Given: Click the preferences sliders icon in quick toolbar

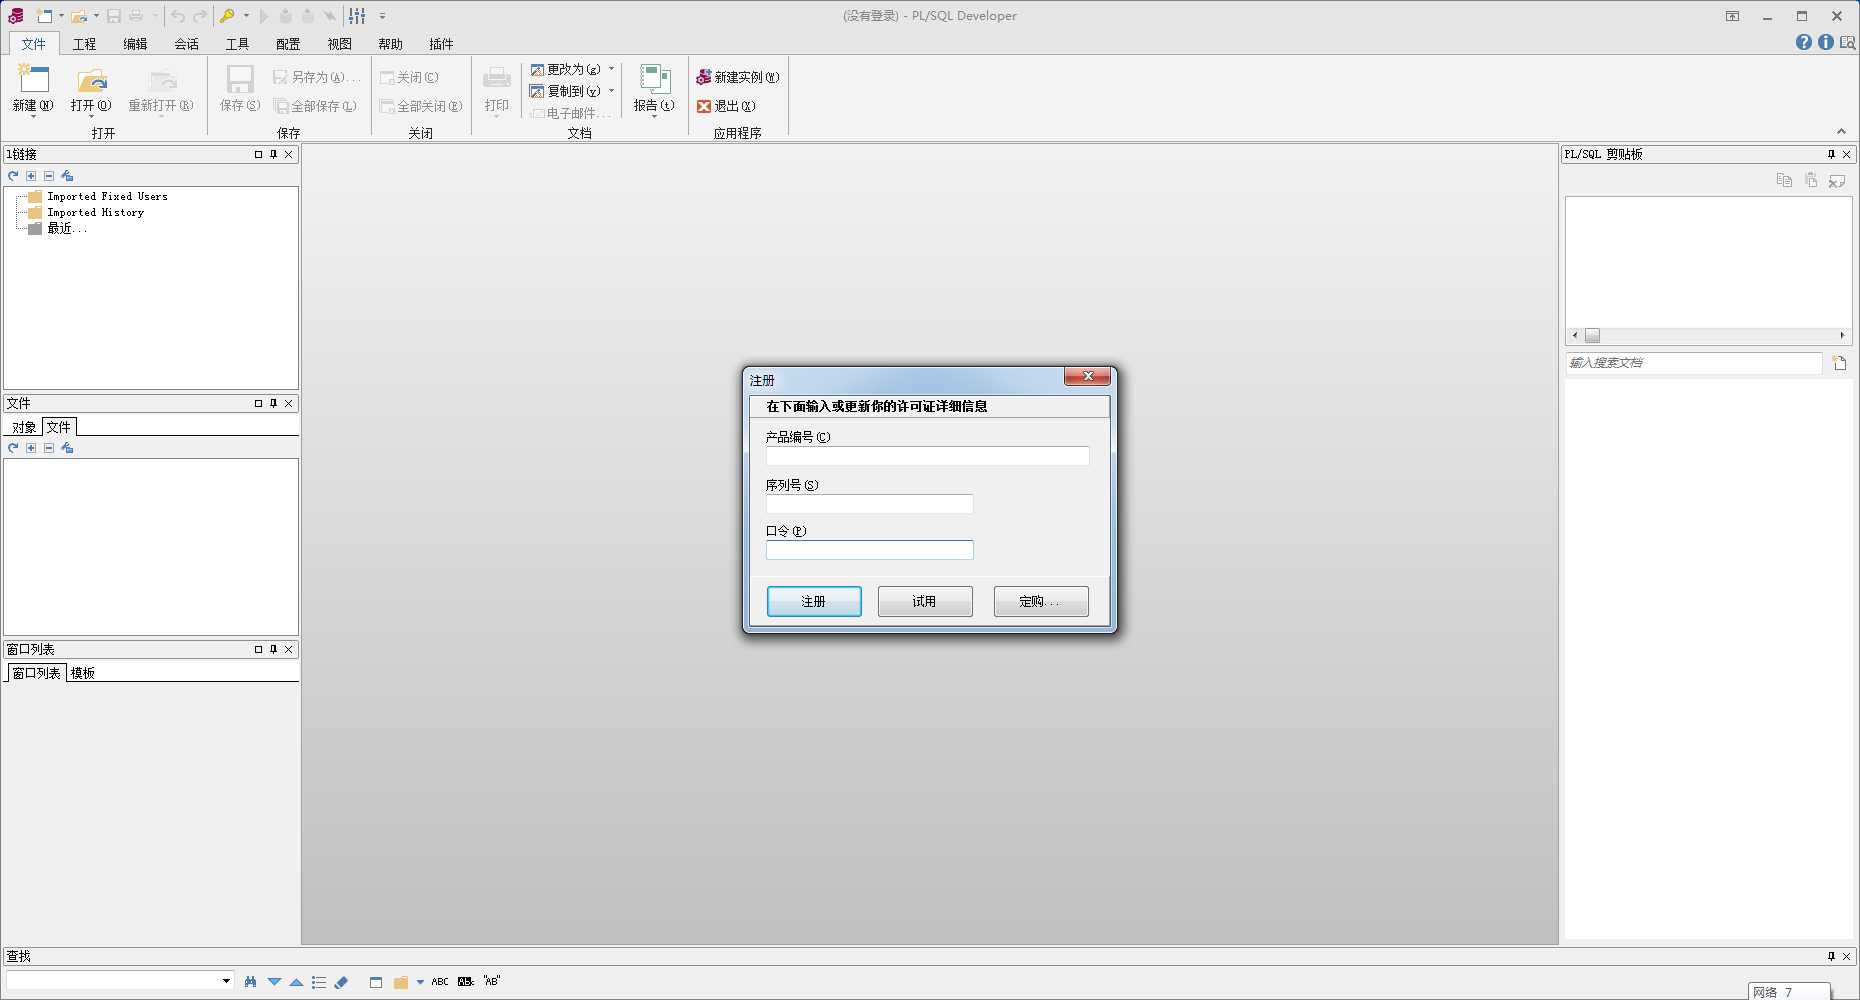Looking at the screenshot, I should 357,16.
